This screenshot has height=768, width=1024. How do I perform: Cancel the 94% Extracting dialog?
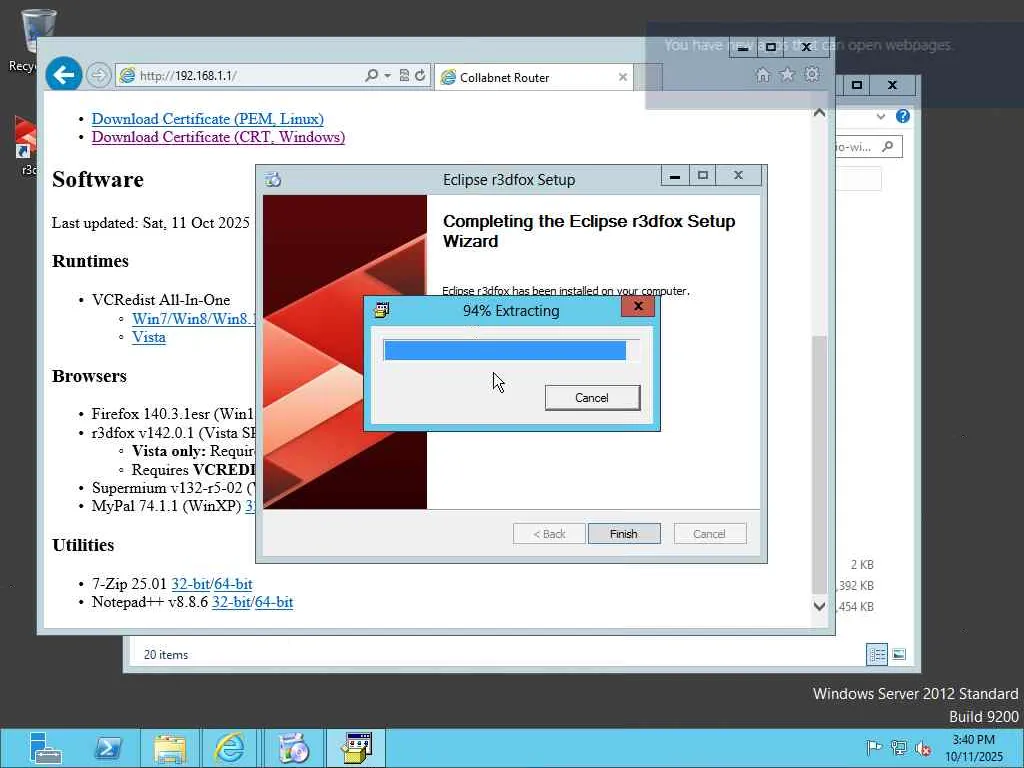[592, 398]
